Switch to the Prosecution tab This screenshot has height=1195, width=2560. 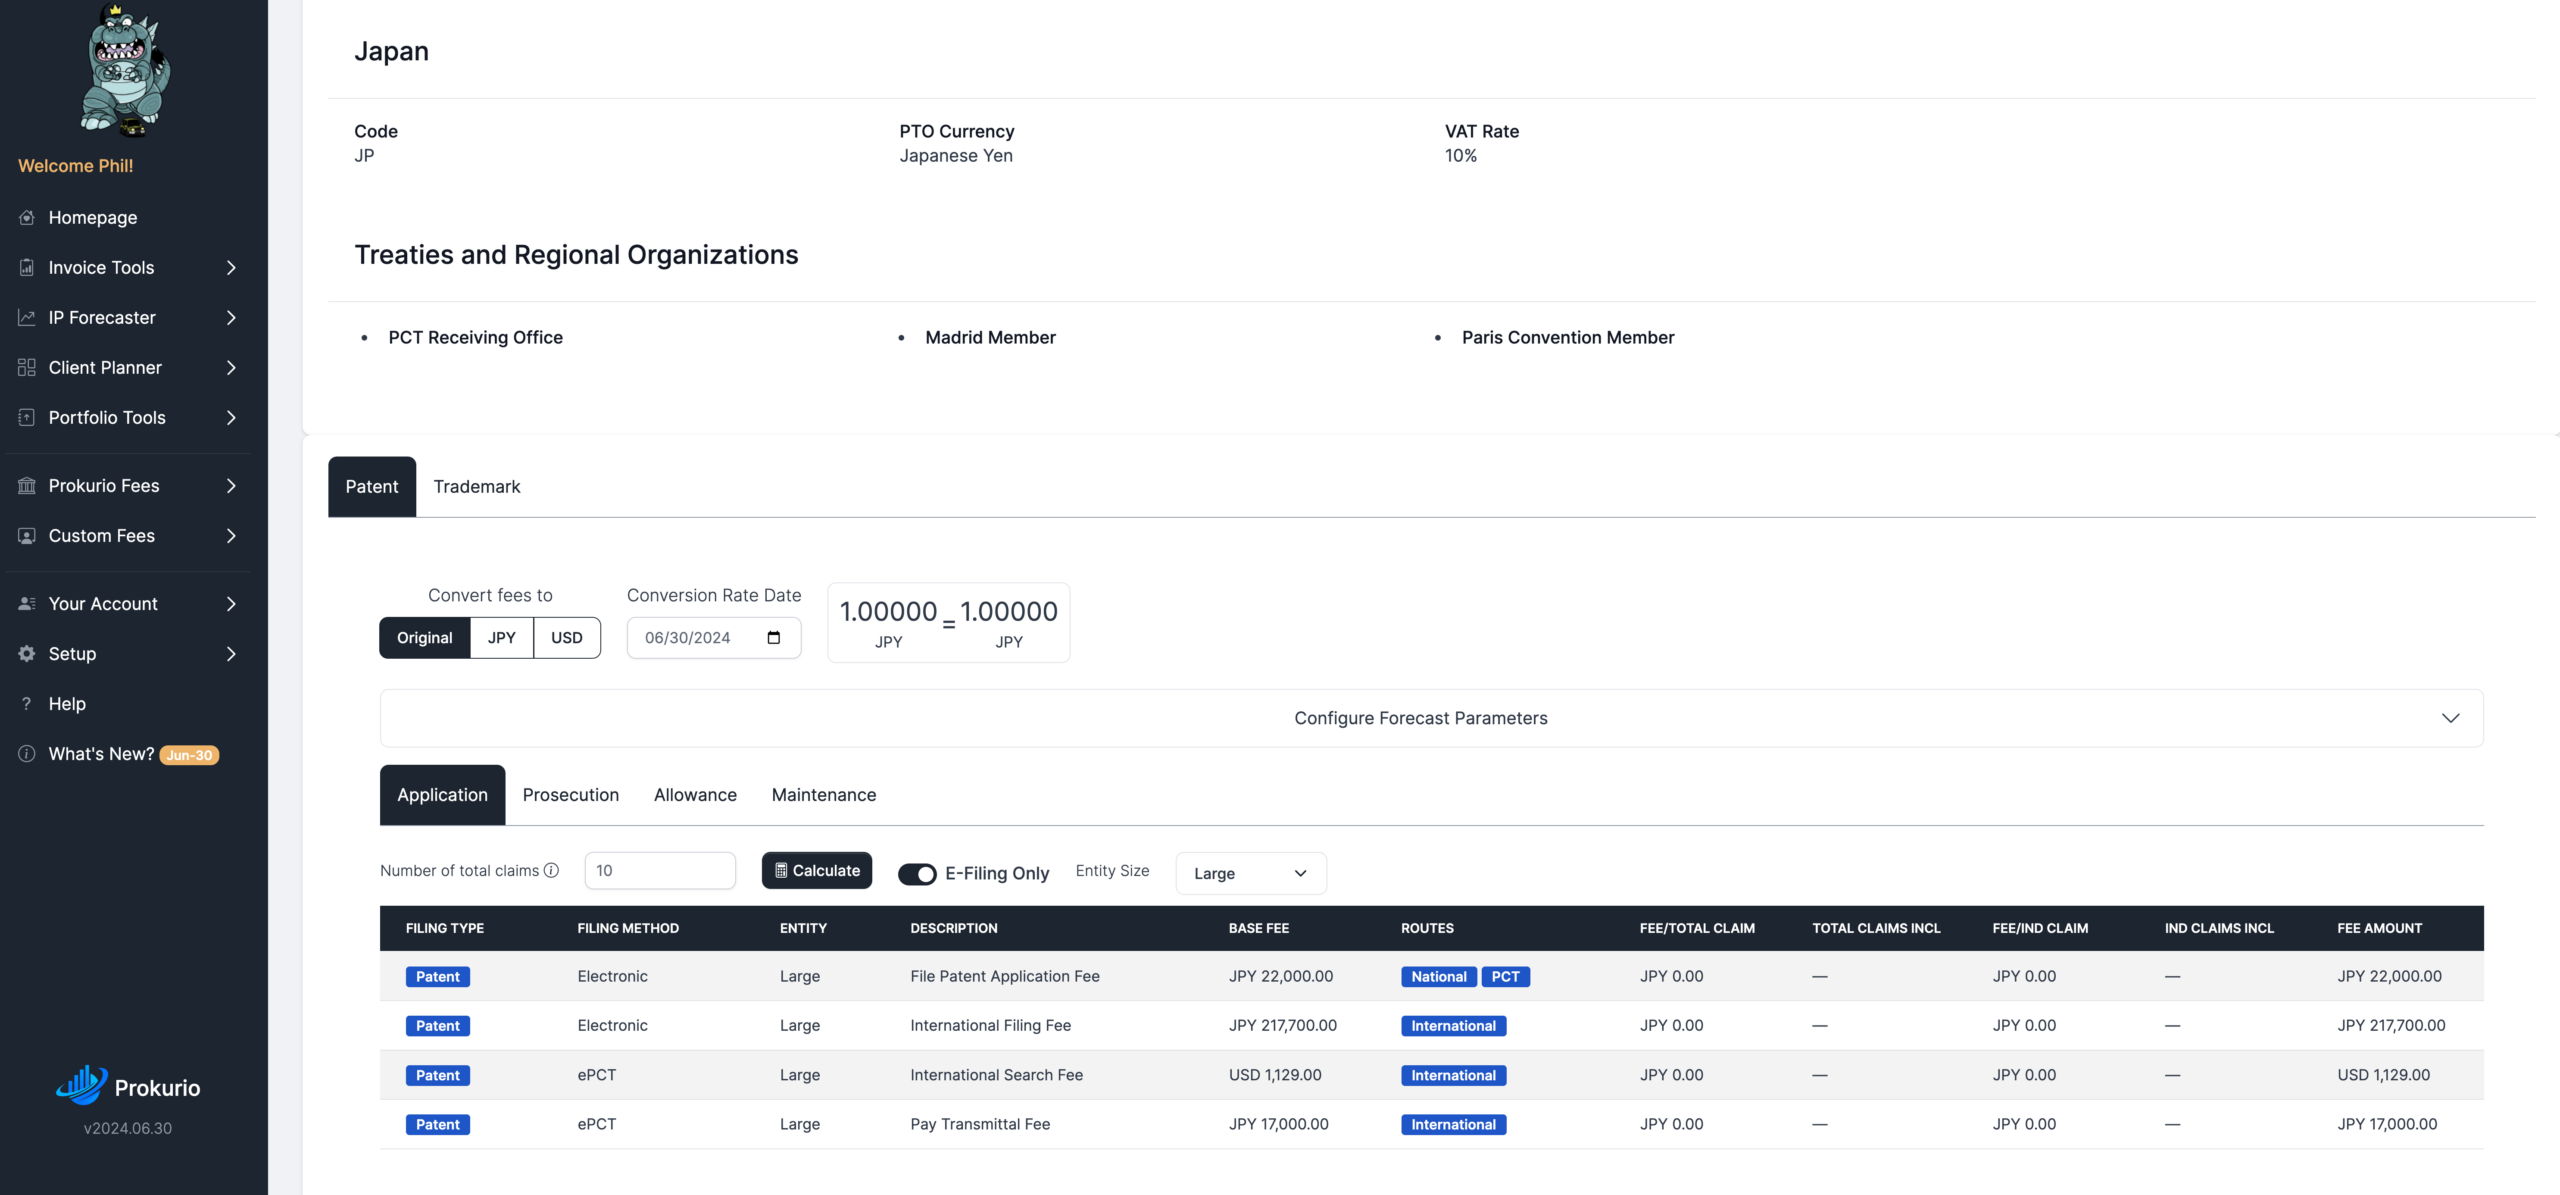[571, 795]
